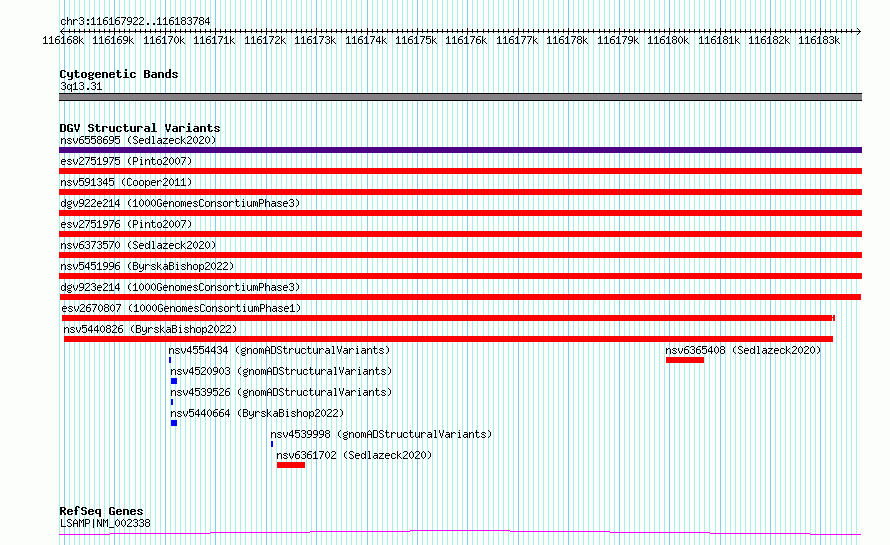
Task: Open nsv4554434 (gnomADStructuralVariants) label
Action: (x=279, y=350)
